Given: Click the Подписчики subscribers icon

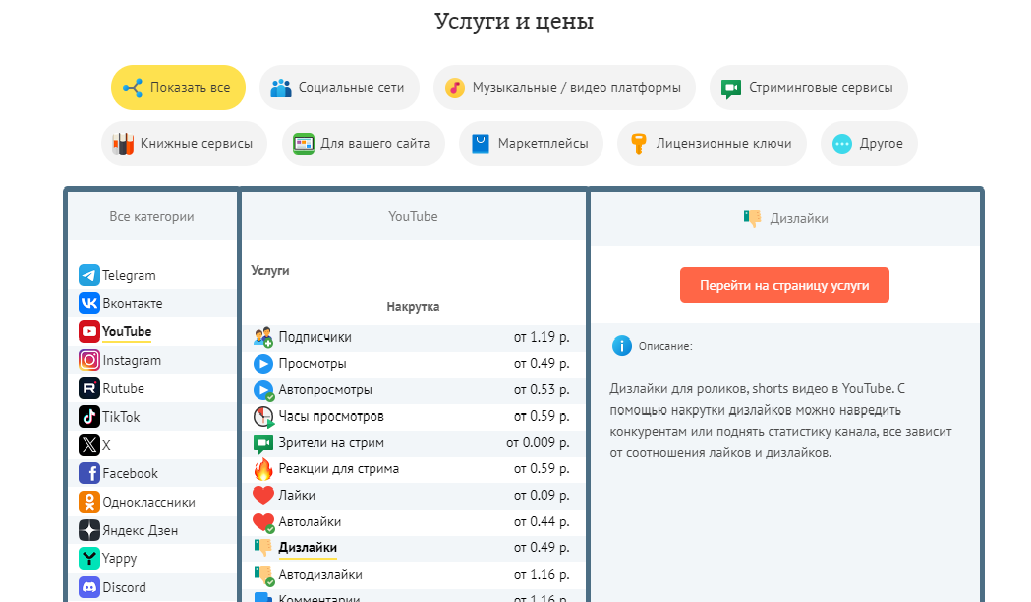Looking at the screenshot, I should point(263,337).
